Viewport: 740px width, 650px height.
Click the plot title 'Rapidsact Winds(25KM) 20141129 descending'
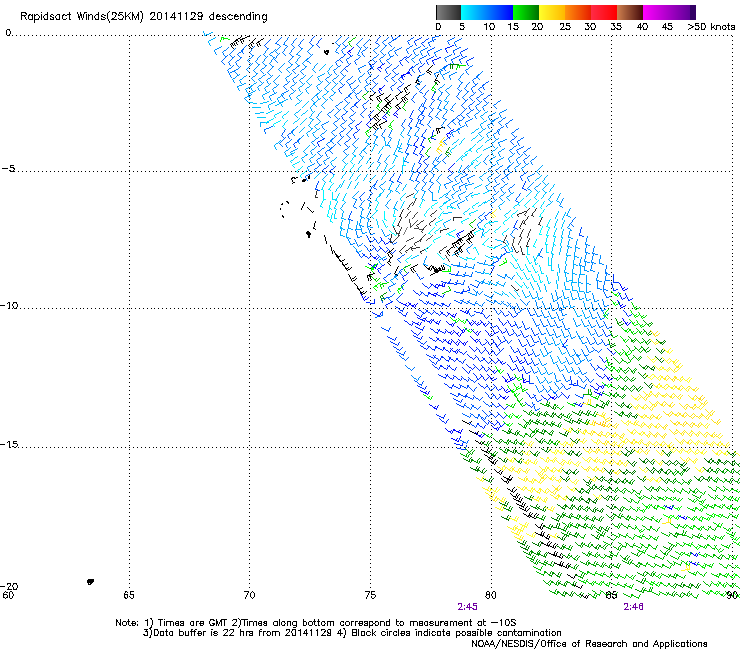pos(144,17)
